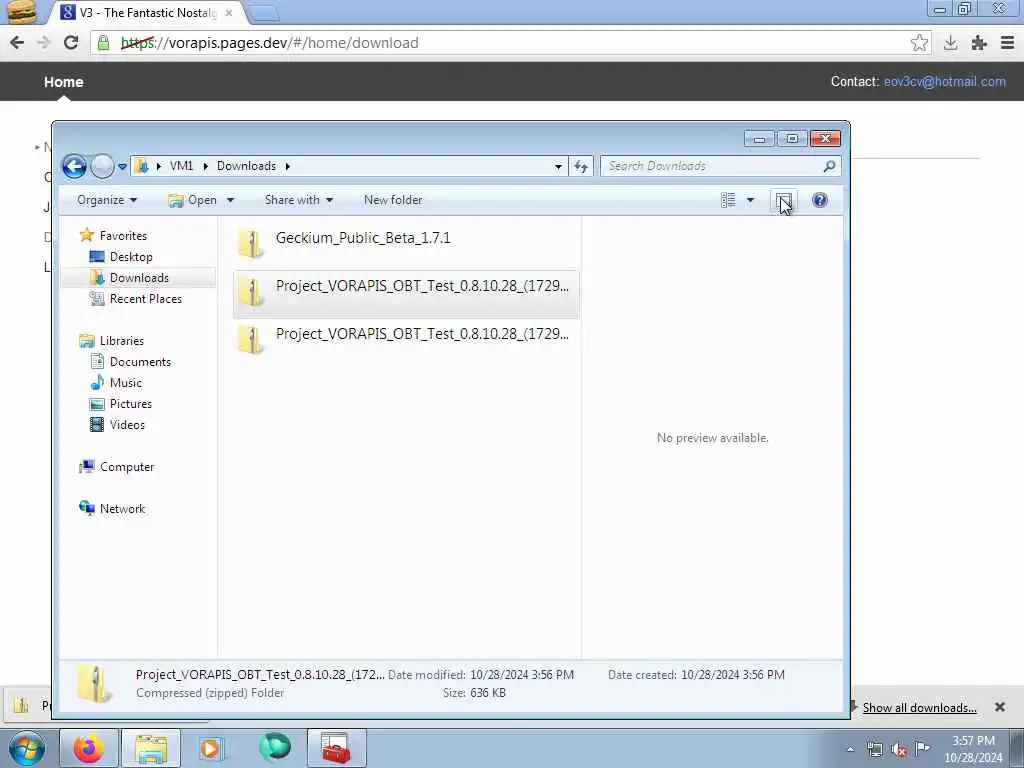1024x768 pixels.
Task: Open browser extensions puzzle icon
Action: pos(979,43)
